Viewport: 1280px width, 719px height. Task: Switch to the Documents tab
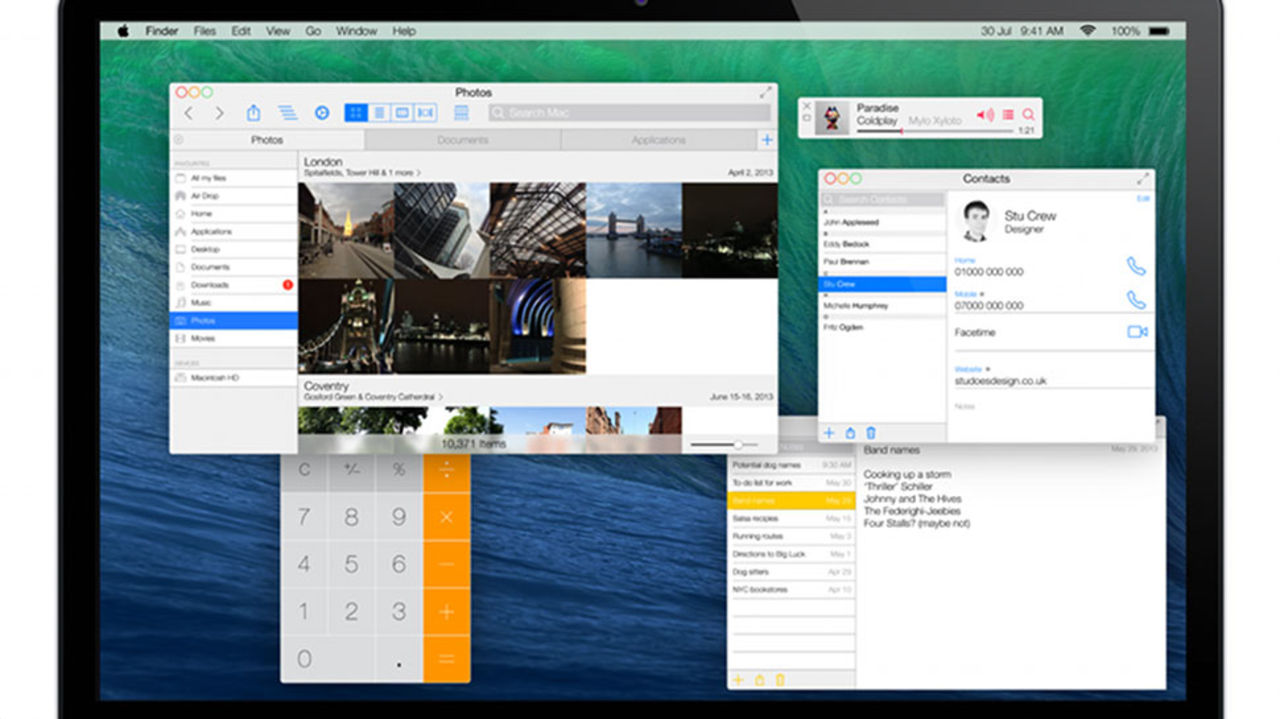pyautogui.click(x=462, y=140)
